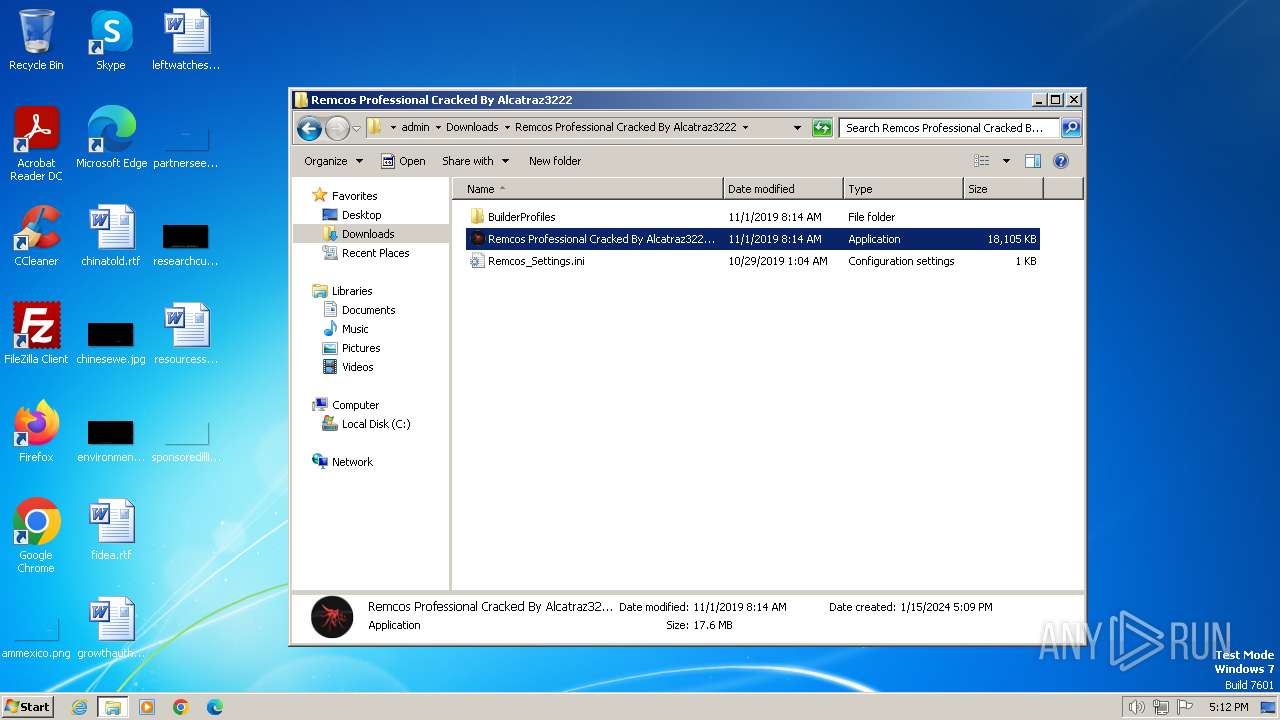Open recent locations dropdown next to Forward
Viewport: 1280px width, 720px height.
pos(356,128)
